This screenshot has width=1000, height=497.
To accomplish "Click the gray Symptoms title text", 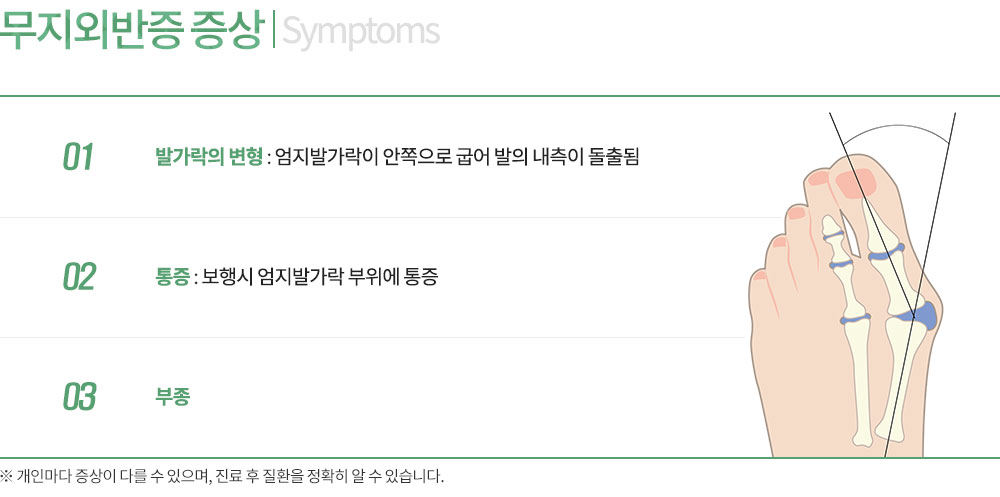I will [361, 32].
